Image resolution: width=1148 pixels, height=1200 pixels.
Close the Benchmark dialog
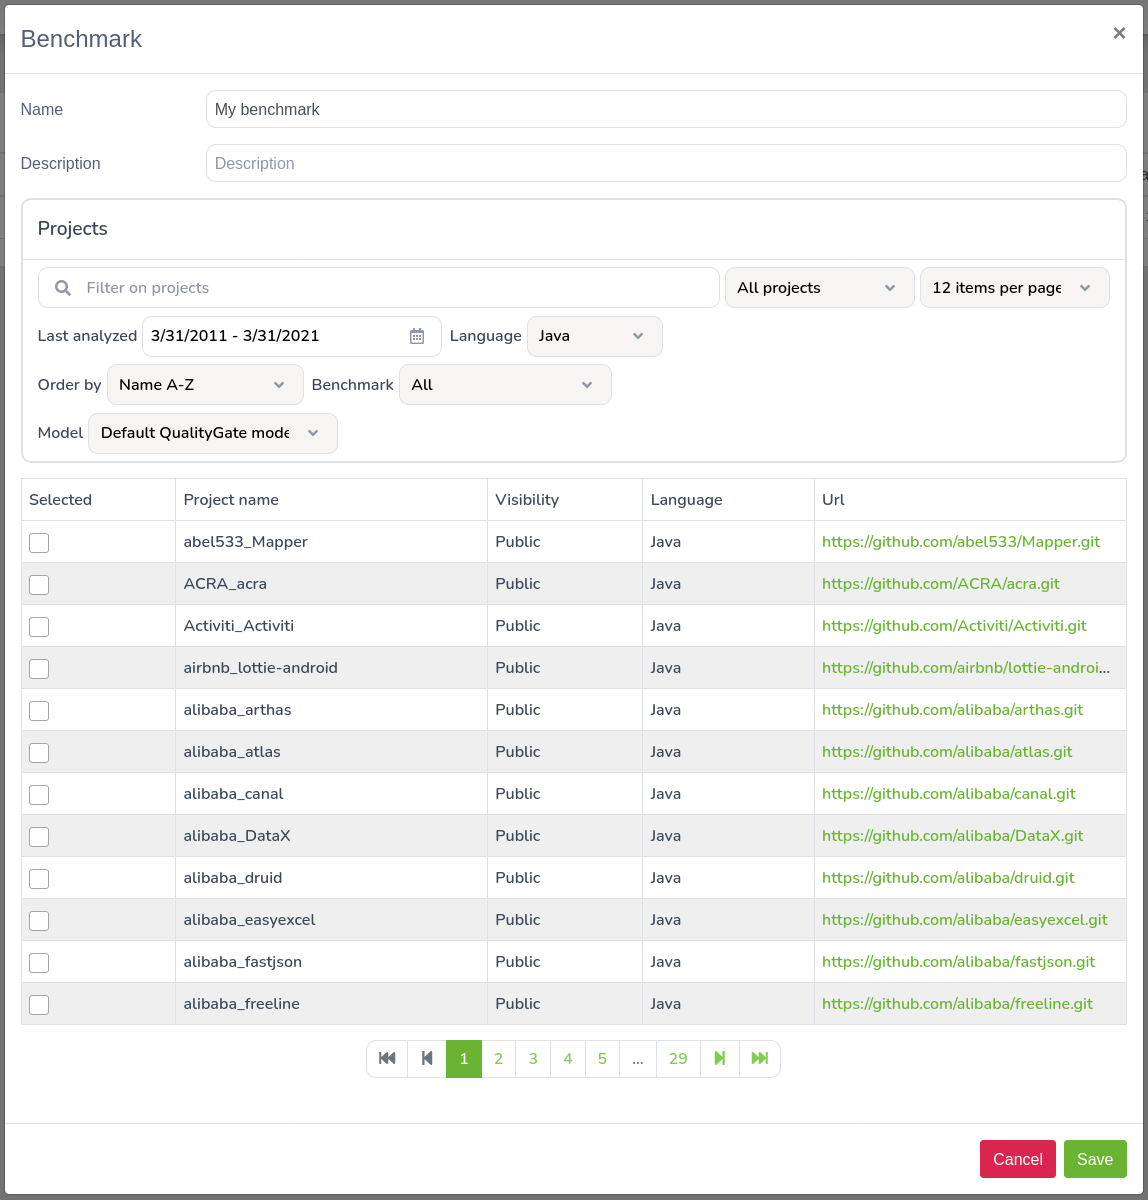[x=1119, y=33]
